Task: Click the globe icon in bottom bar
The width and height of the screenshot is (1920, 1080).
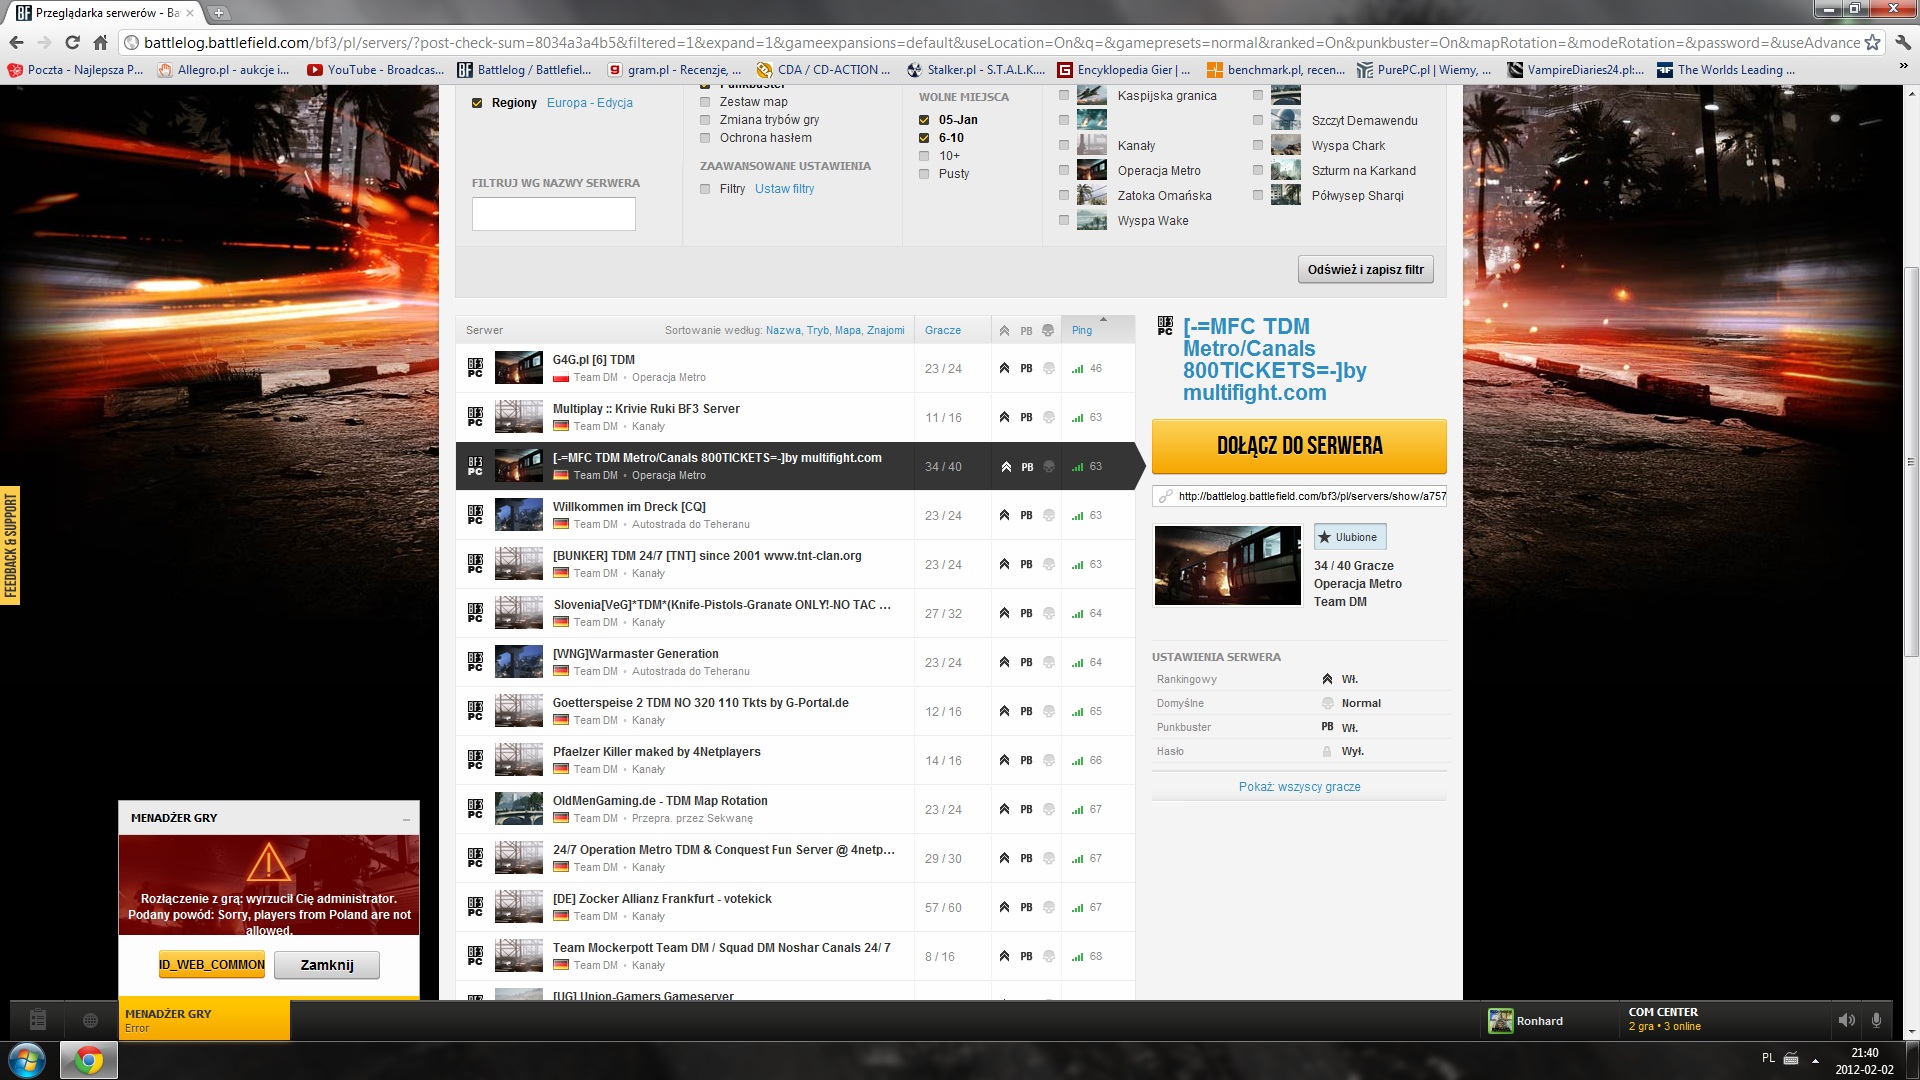Action: click(x=90, y=1021)
